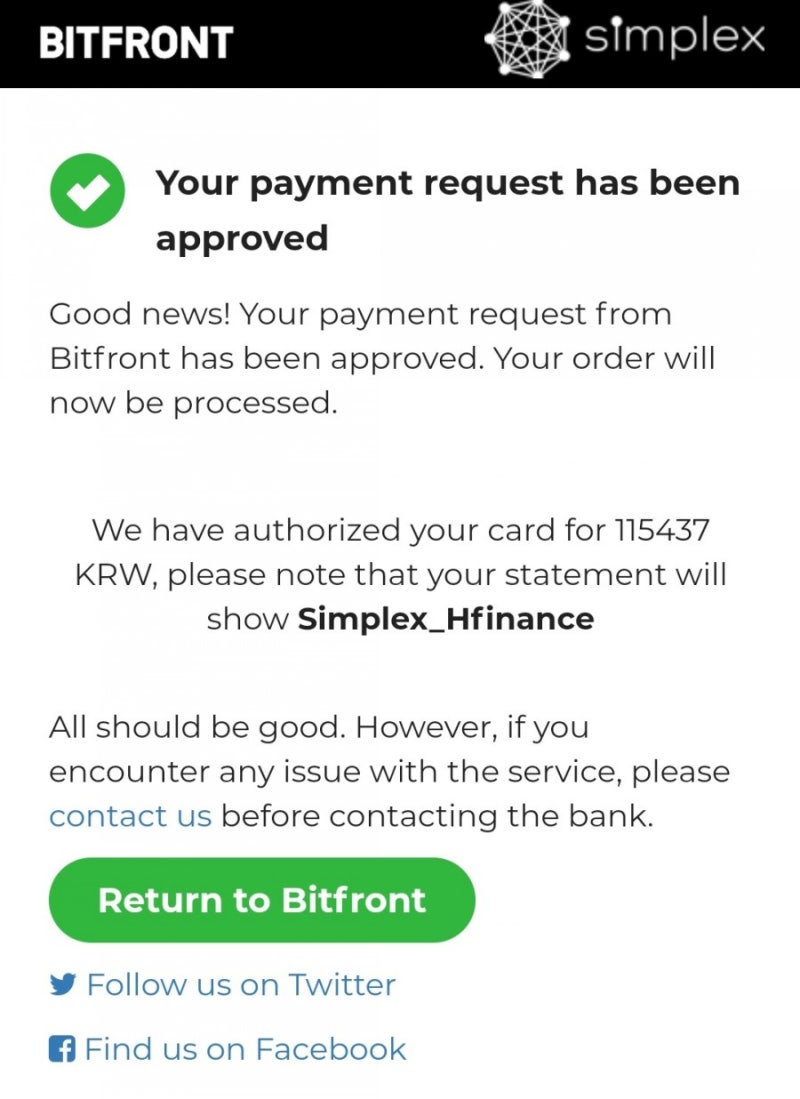Screen dimensions: 800x1099
Task: Click the bold Simplex_Hfinance statement name
Action: 446,619
